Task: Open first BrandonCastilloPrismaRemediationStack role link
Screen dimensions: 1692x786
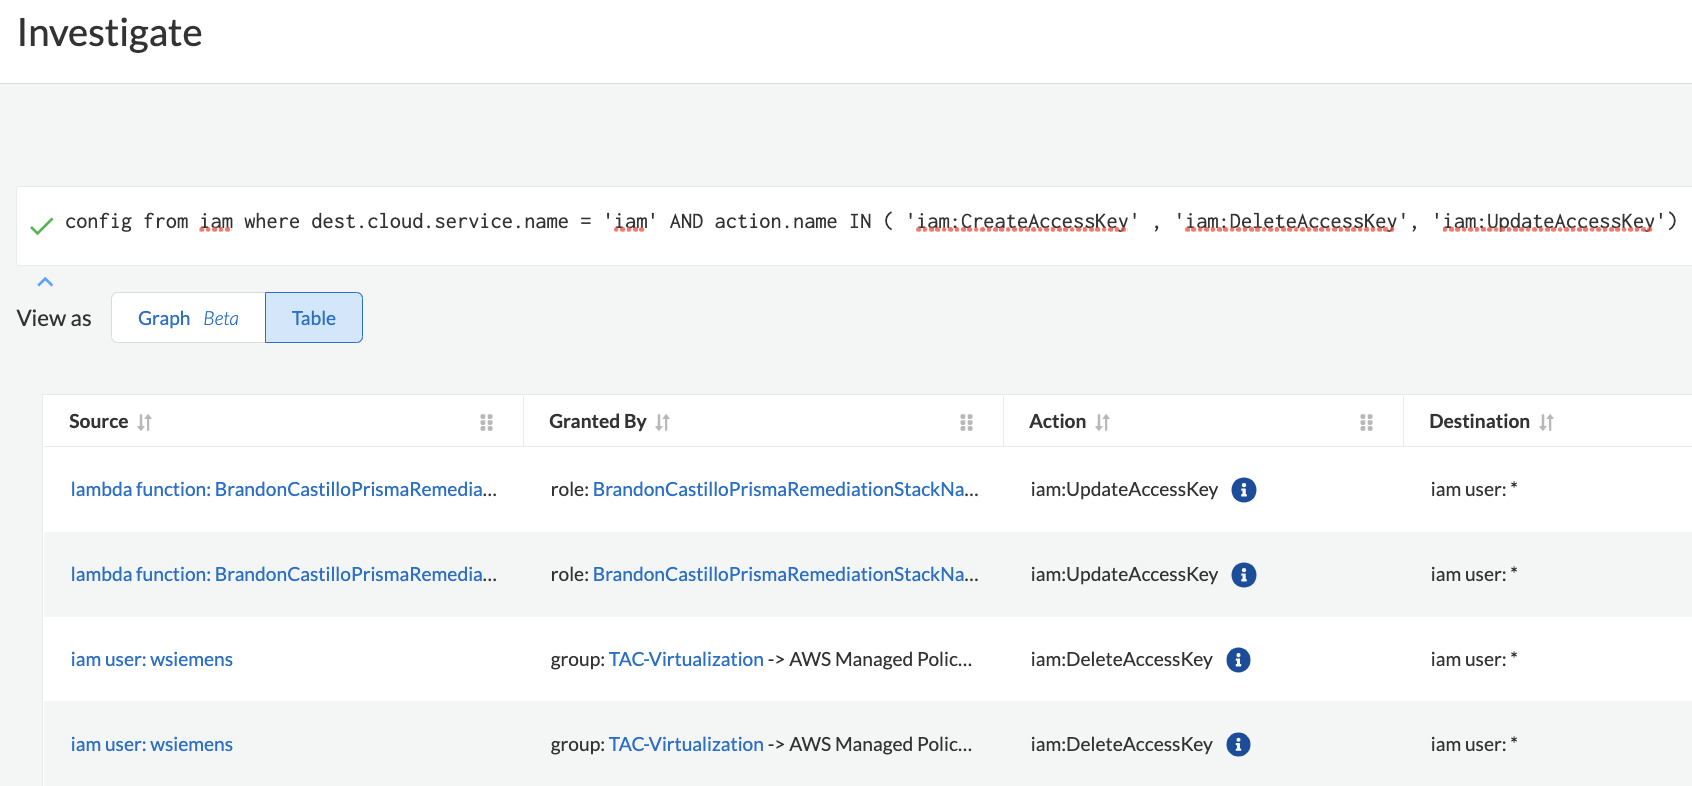Action: click(785, 490)
